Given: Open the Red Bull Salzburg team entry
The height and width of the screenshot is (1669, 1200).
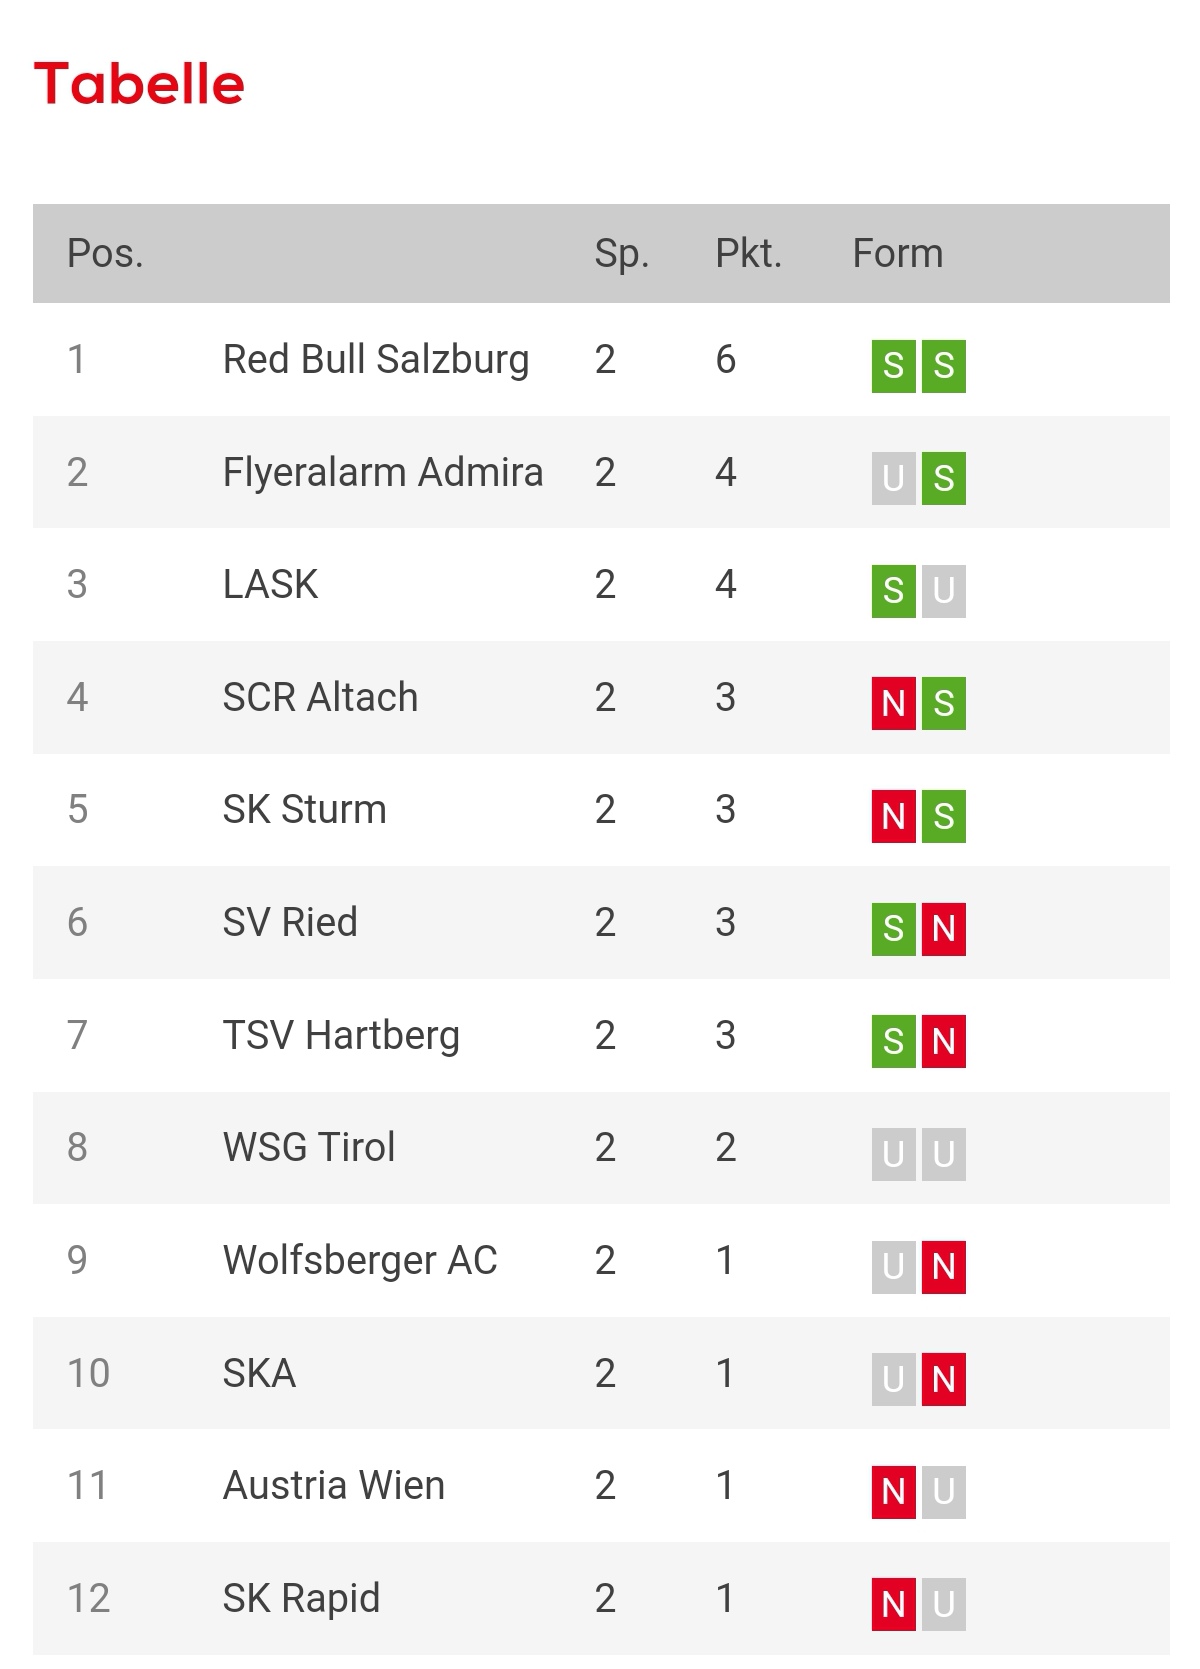Looking at the screenshot, I should 376,360.
